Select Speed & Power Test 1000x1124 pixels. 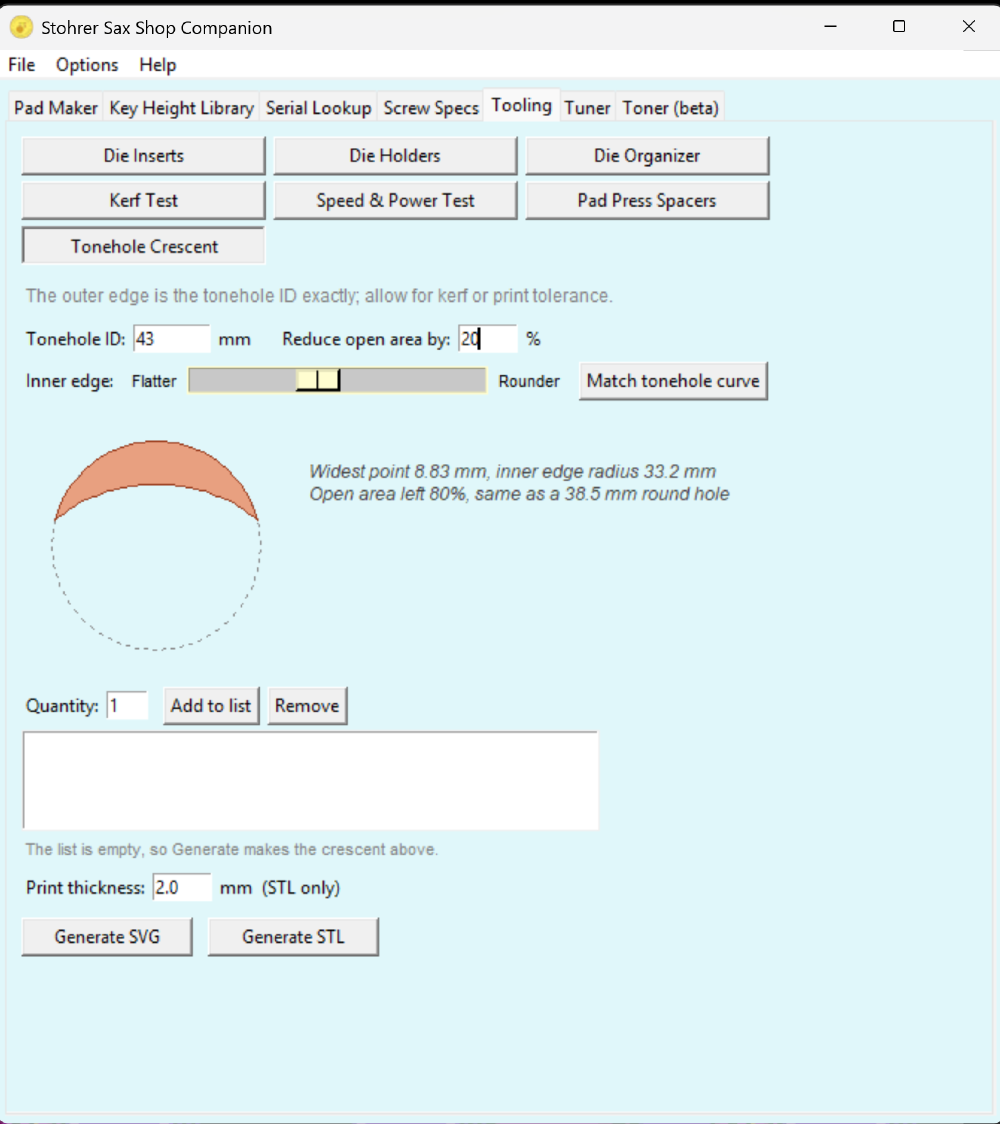(395, 201)
